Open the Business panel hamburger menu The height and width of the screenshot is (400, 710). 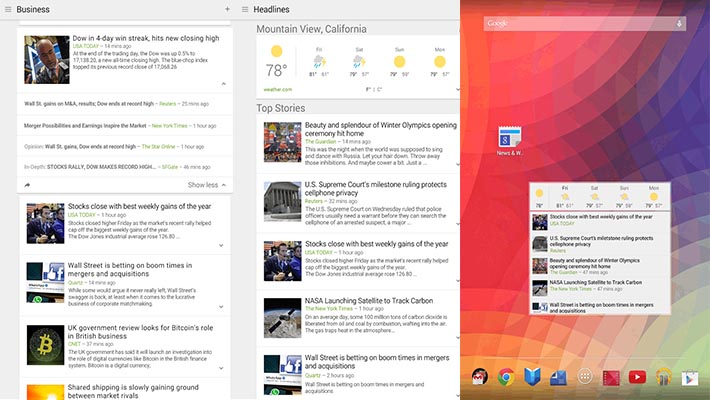(x=8, y=9)
